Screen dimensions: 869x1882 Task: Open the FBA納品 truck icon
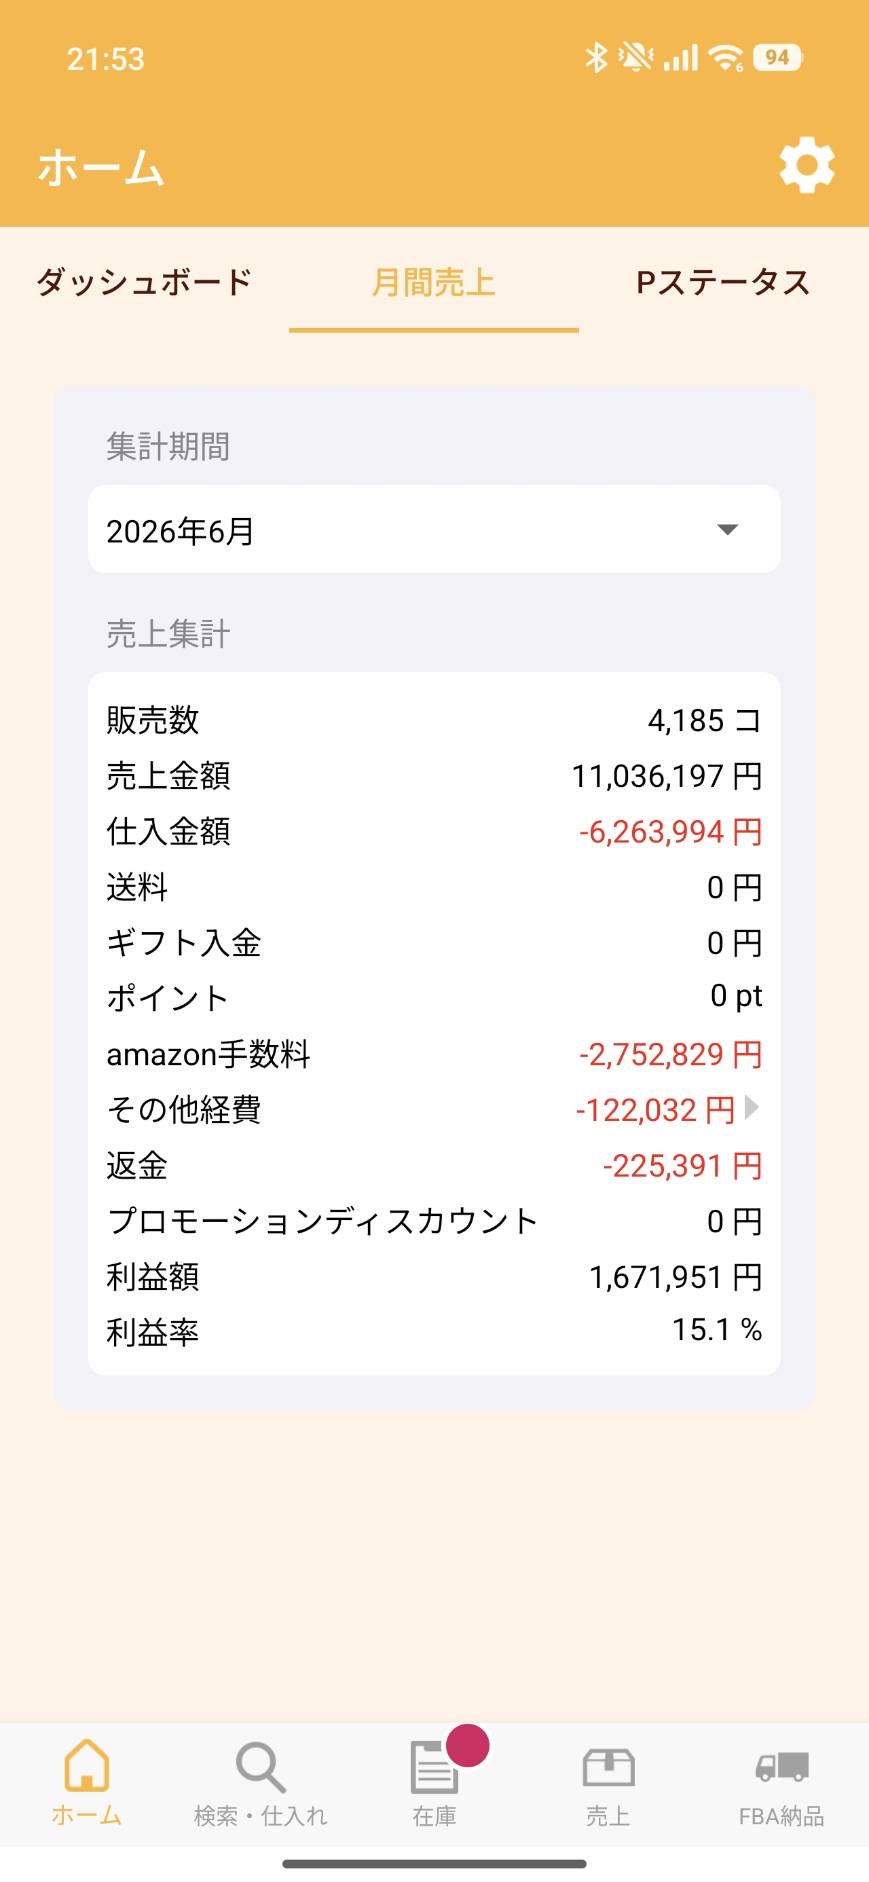(x=781, y=1767)
